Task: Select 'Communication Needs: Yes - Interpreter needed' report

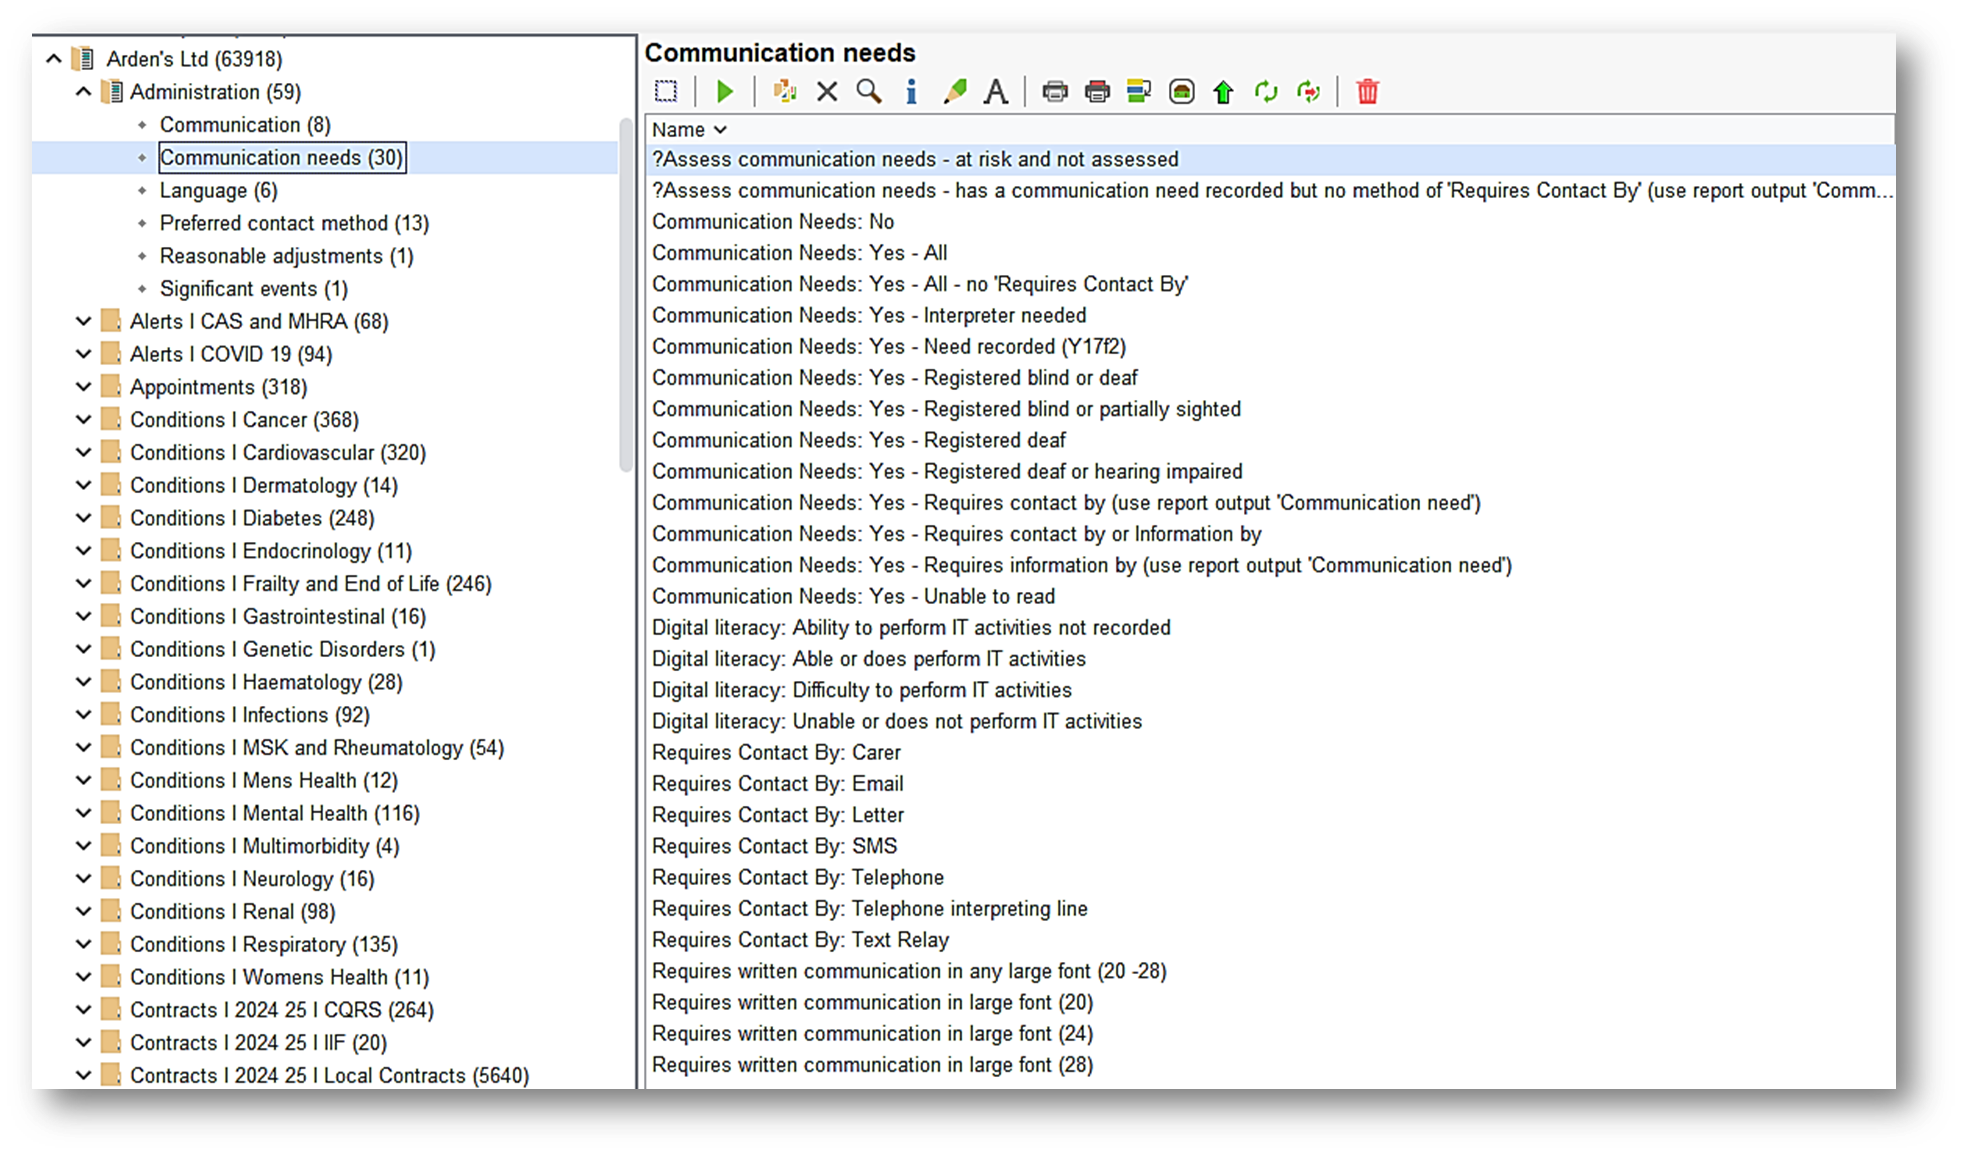Action: tap(868, 316)
